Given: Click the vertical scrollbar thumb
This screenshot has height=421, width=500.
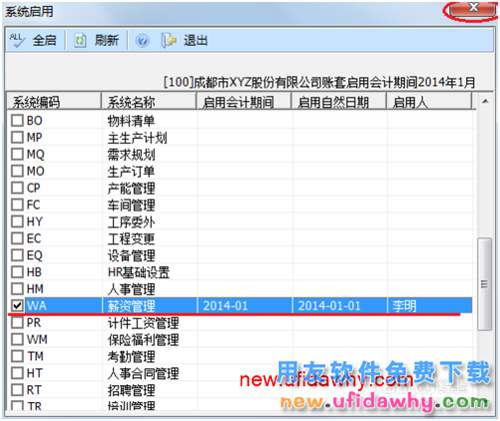Looking at the screenshot, I should tap(485, 284).
